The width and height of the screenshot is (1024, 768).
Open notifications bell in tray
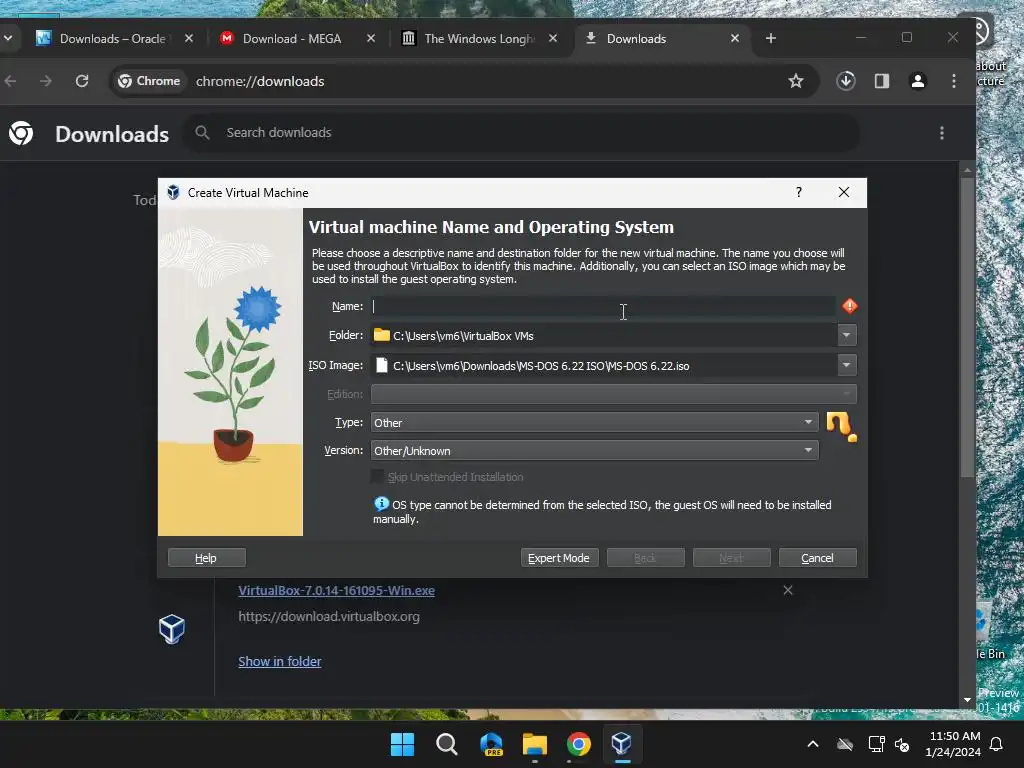(x=996, y=744)
